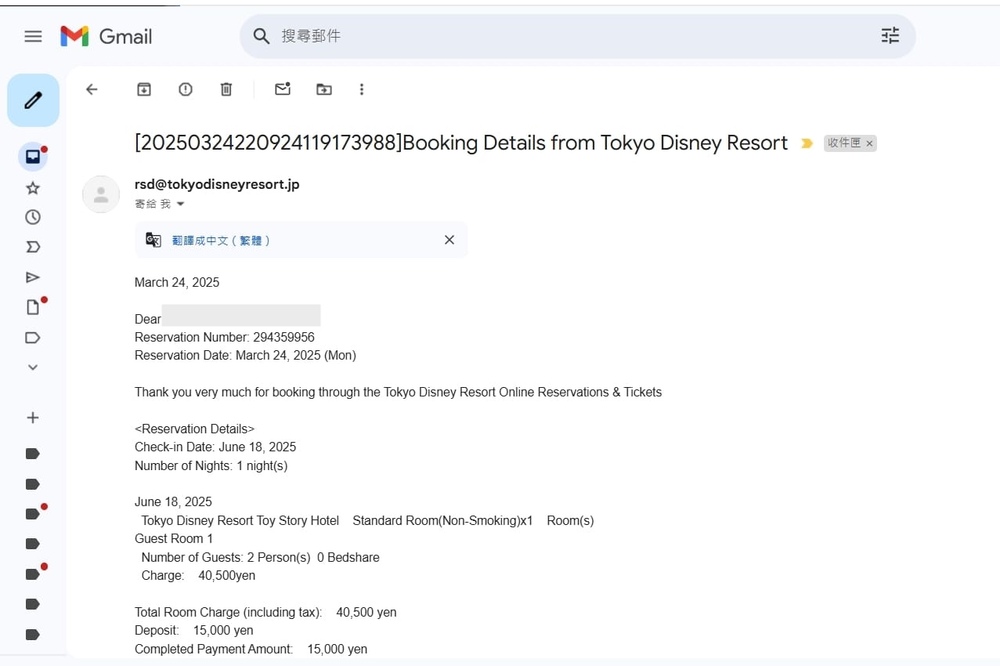Click the sender profile avatar
The width and height of the screenshot is (1000, 666).
[101, 194]
